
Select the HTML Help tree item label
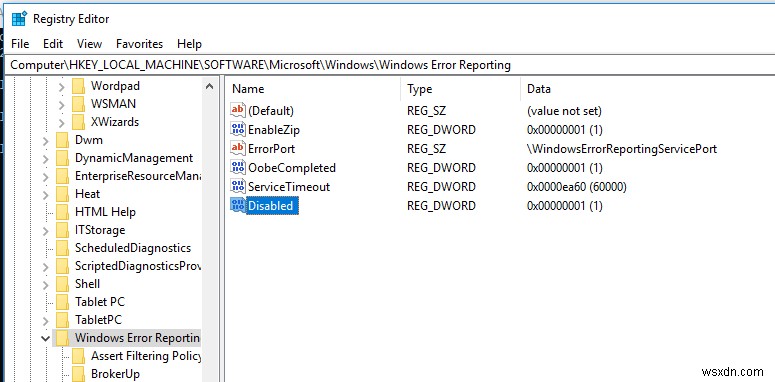(x=105, y=212)
